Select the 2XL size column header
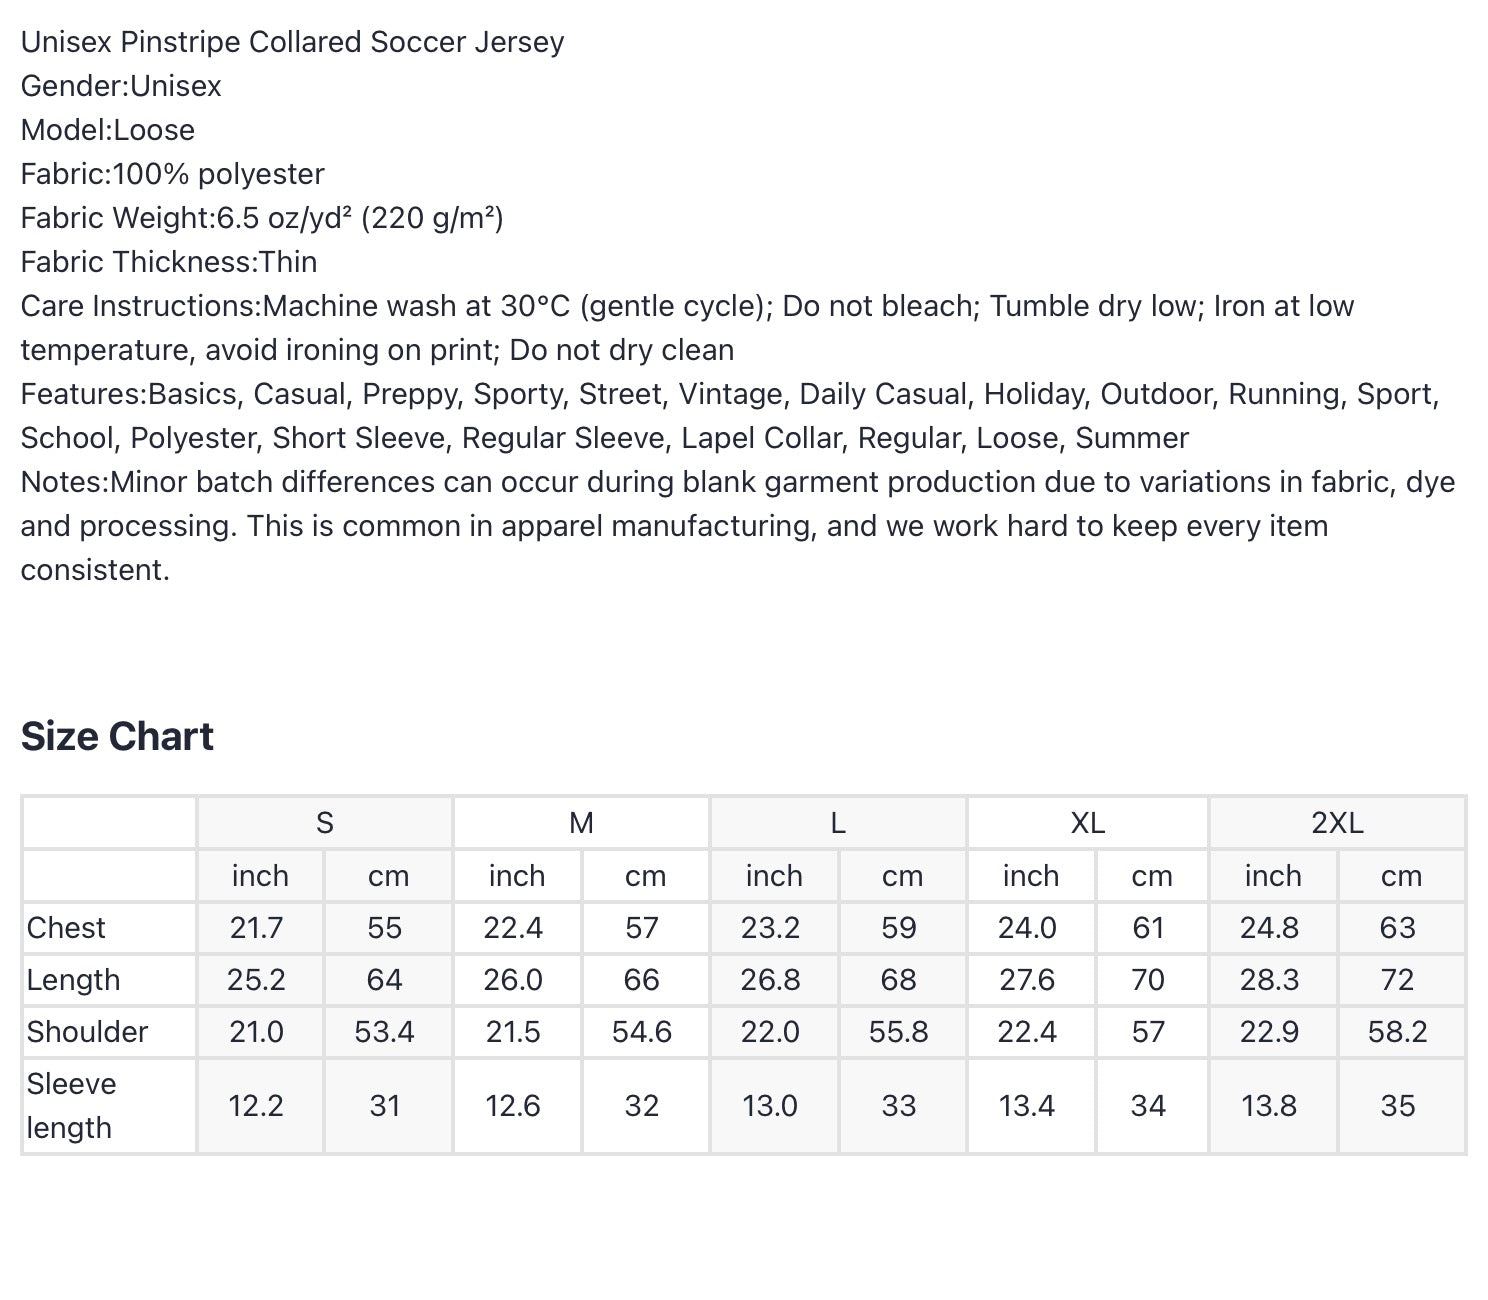 tap(1337, 823)
